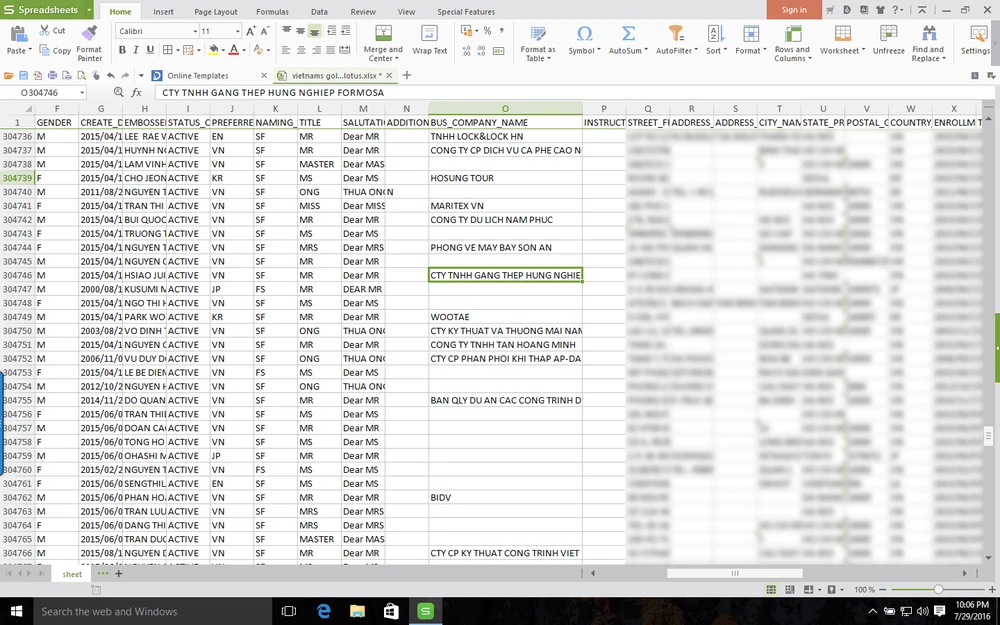Viewport: 1000px width, 625px height.
Task: Toggle italic formatting
Action: 136,50
